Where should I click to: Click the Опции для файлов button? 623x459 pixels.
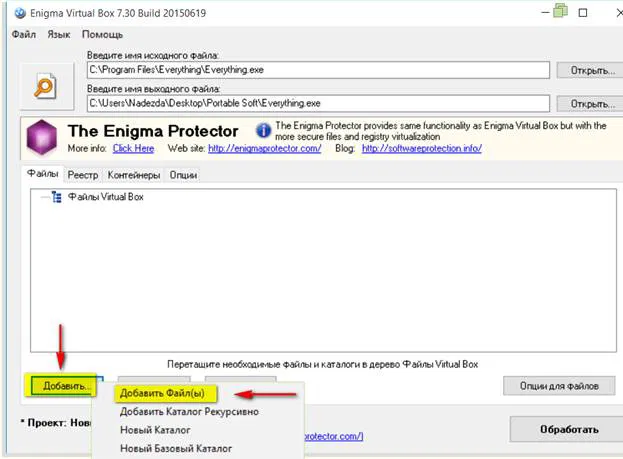click(x=559, y=385)
